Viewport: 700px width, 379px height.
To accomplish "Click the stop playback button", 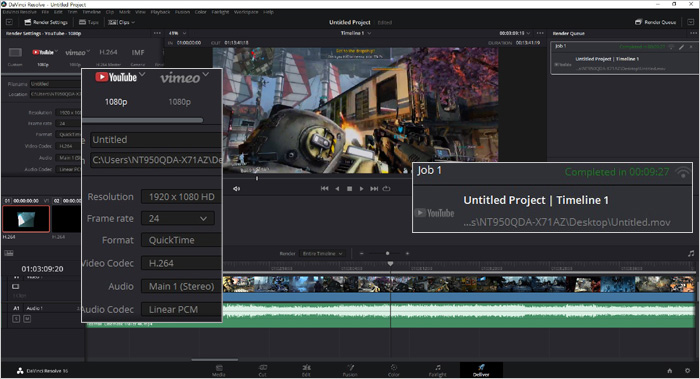I will [x=350, y=188].
